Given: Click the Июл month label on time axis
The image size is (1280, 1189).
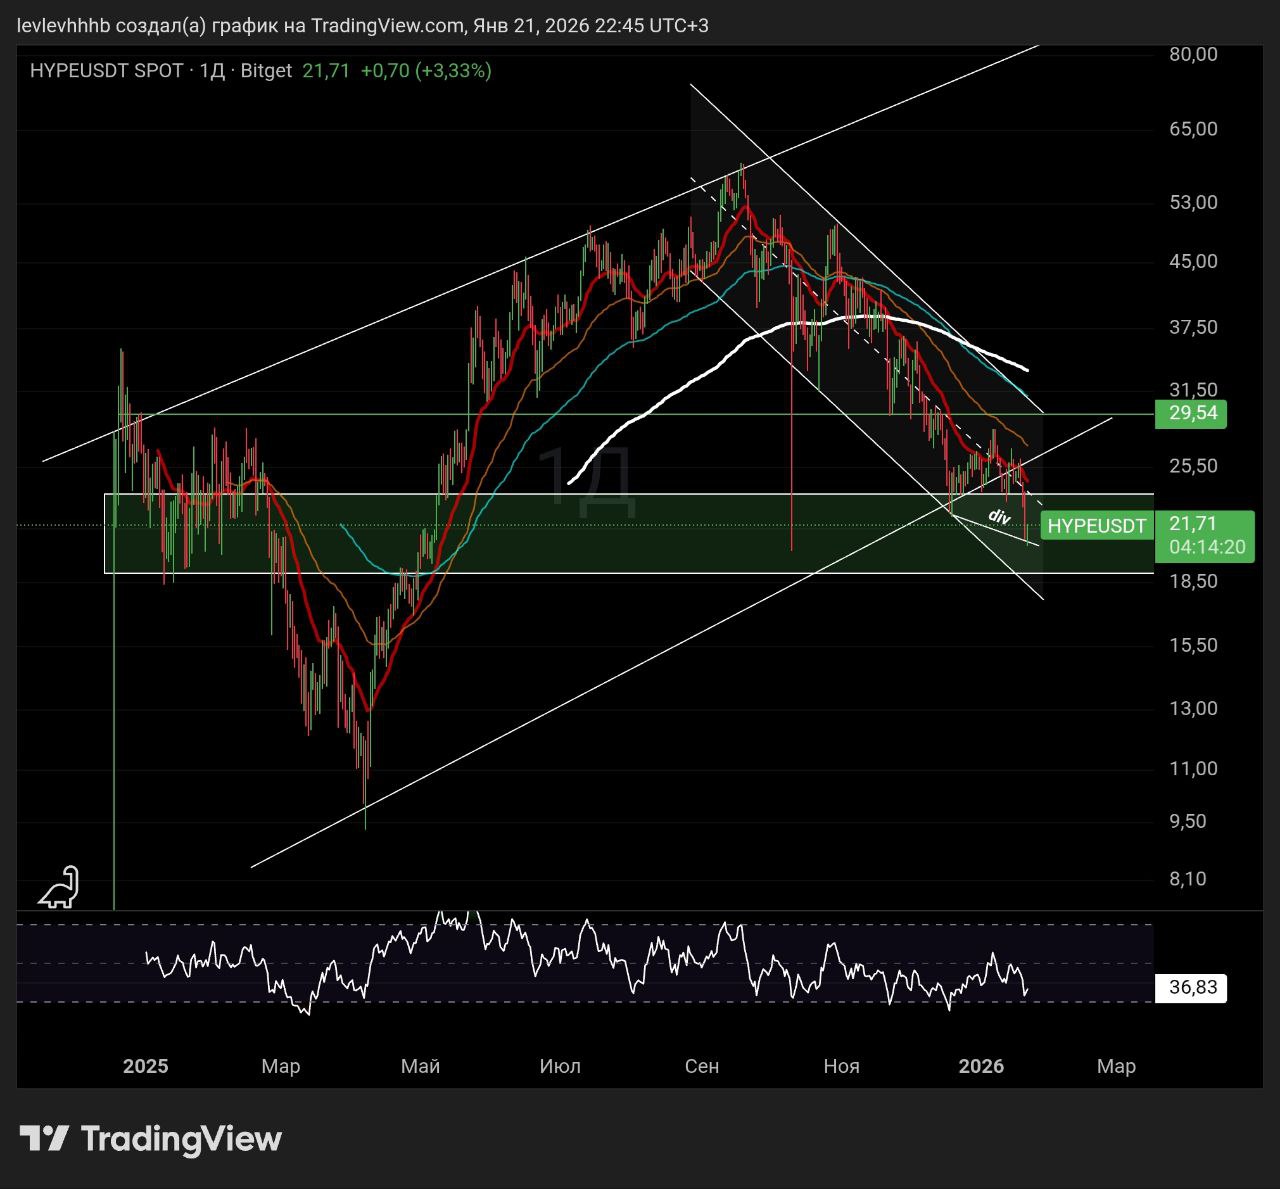Looking at the screenshot, I should click(x=559, y=1066).
